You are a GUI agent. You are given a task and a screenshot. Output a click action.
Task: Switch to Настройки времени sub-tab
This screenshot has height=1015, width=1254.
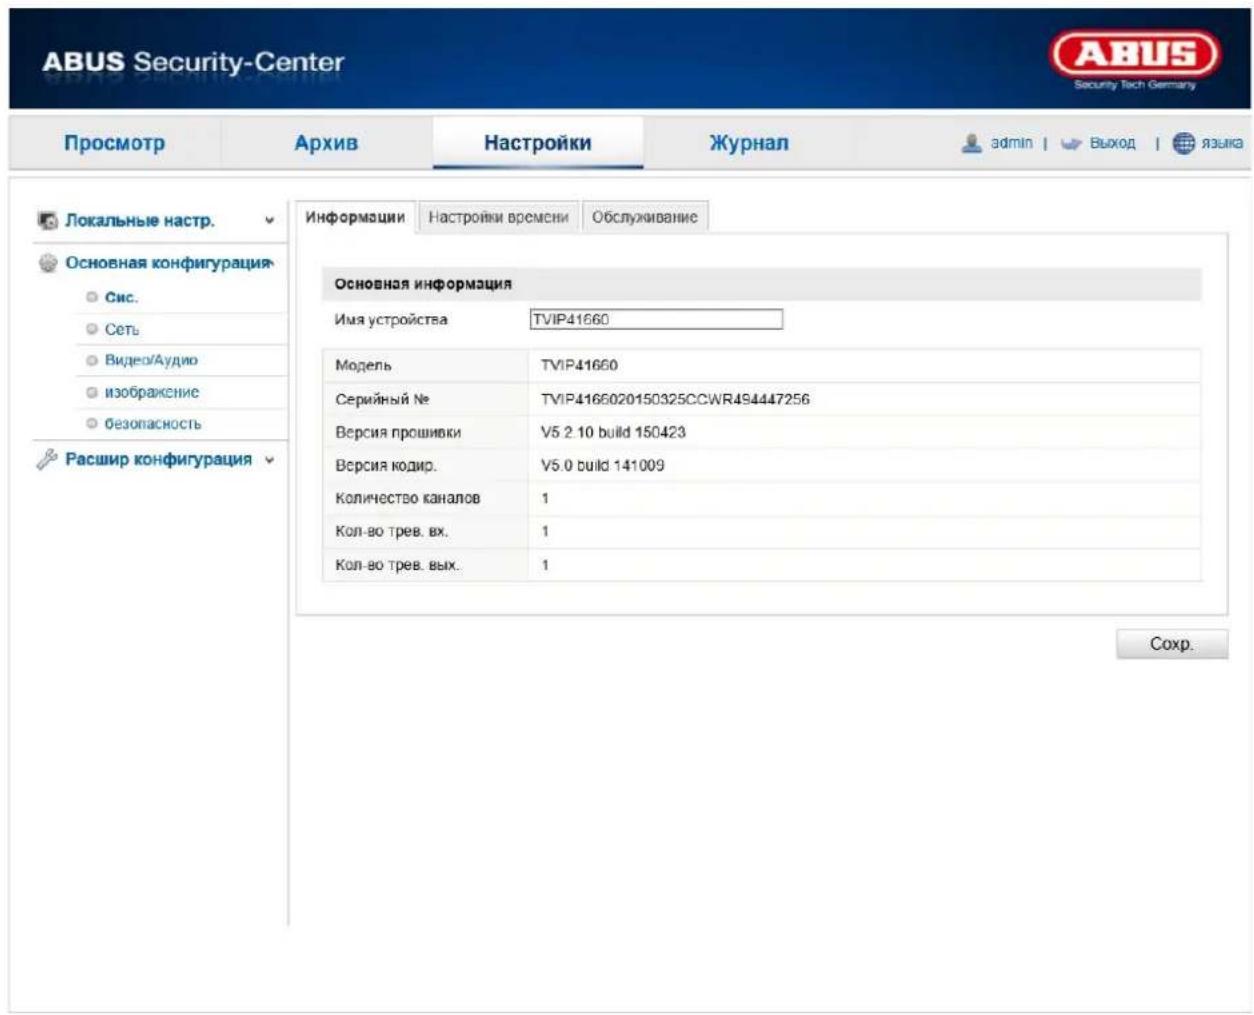point(498,217)
